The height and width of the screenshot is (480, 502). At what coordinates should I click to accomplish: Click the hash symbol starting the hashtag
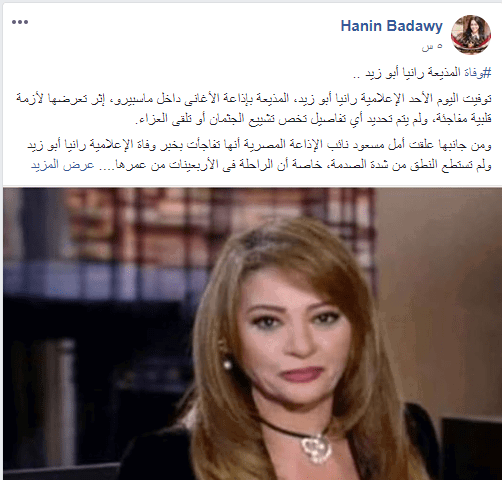[488, 73]
